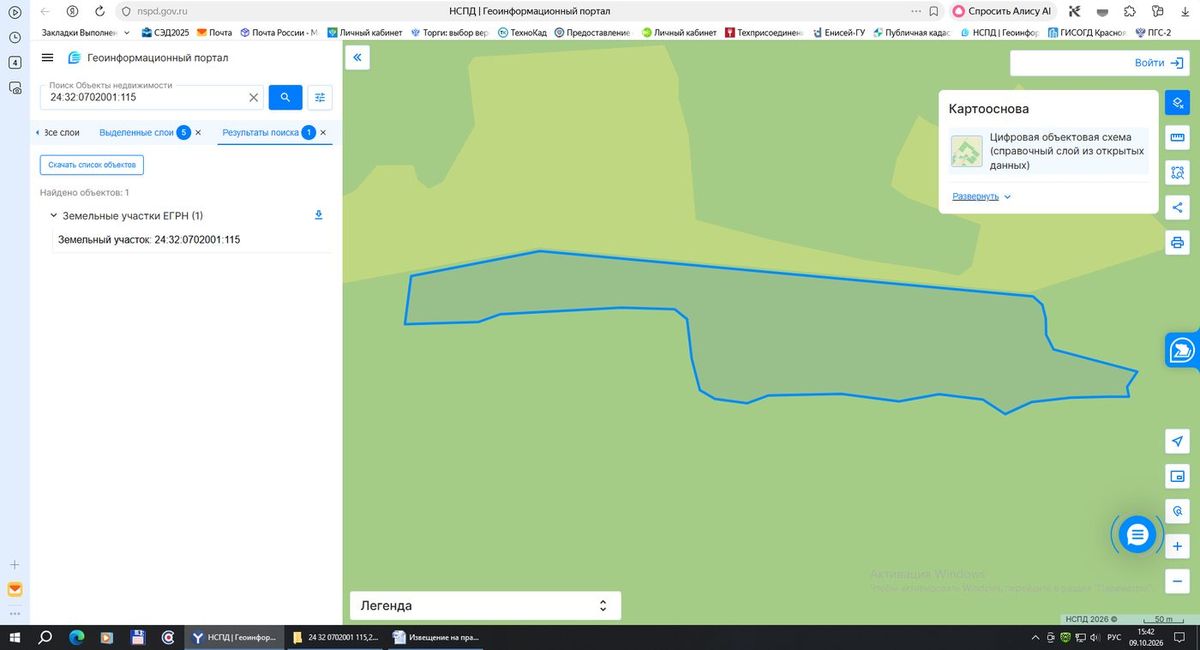
Task: Click the blue search magnifier button
Action: pos(285,97)
